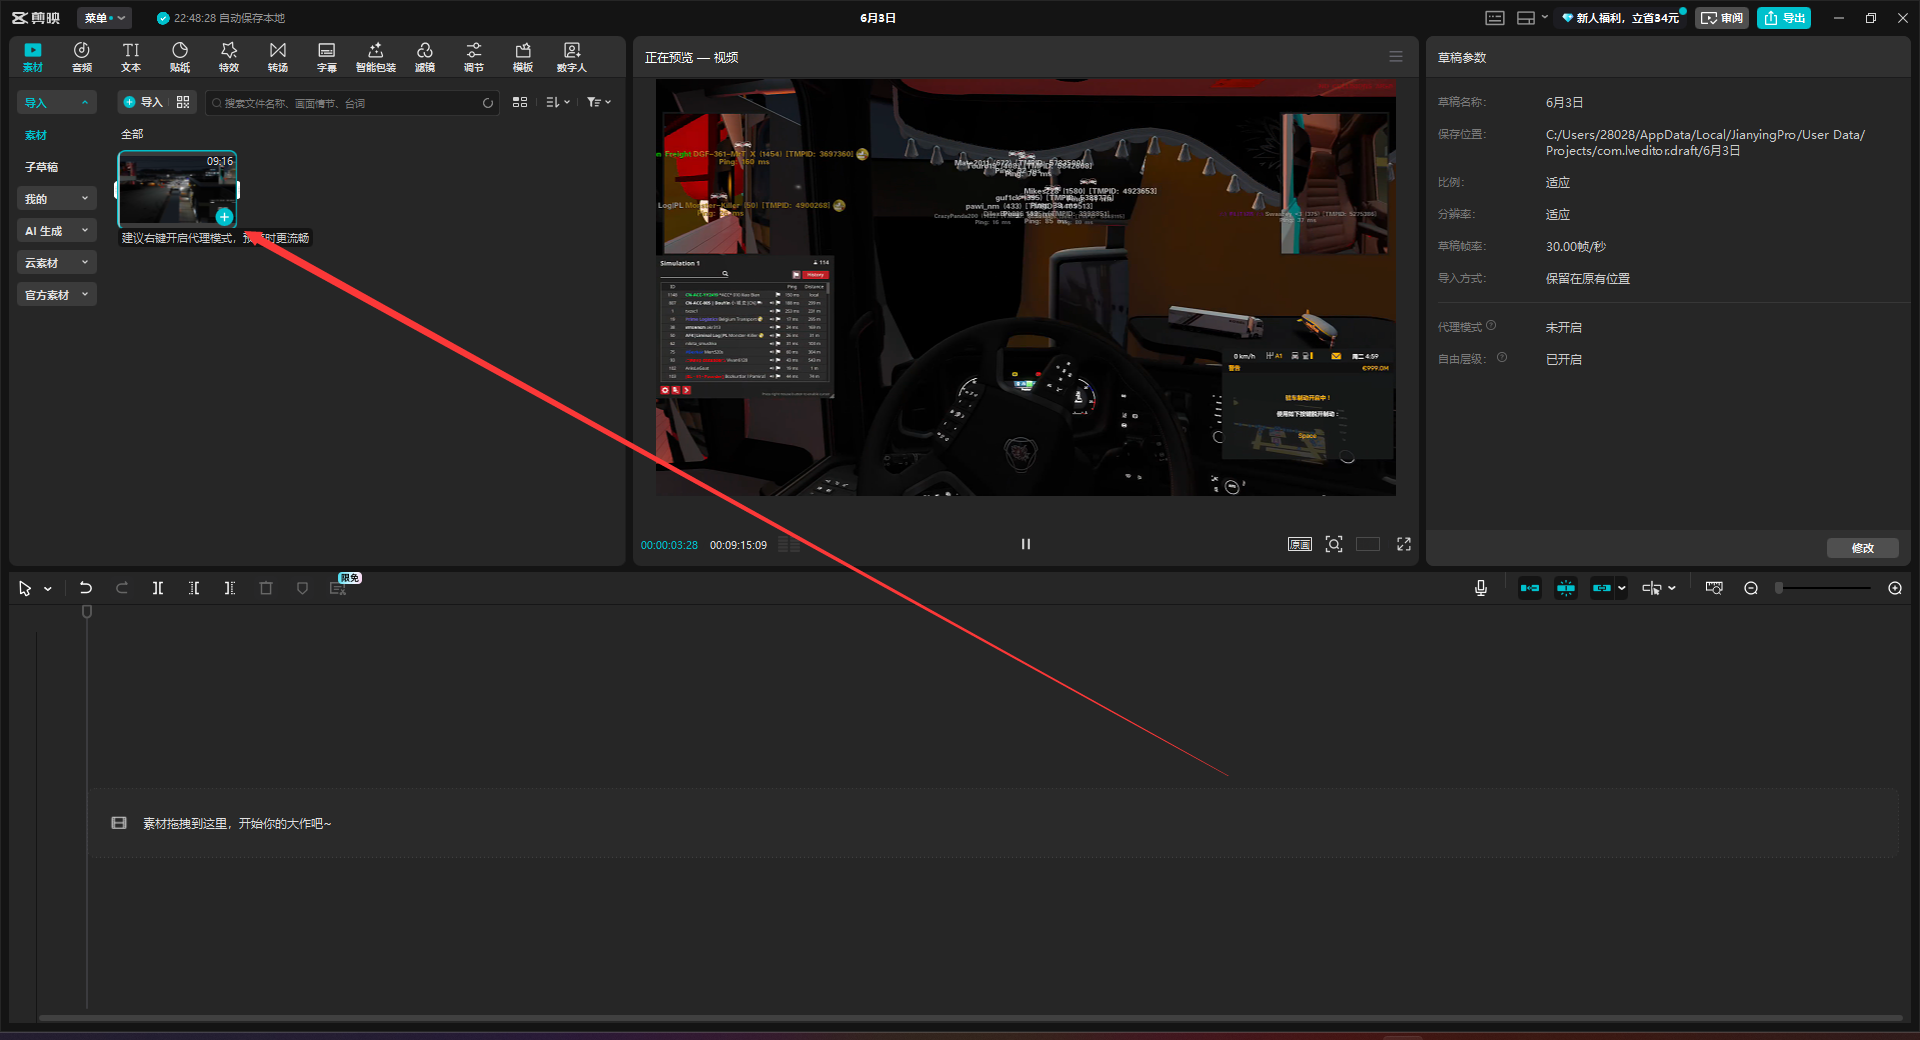Select the pointer selection tool
Screen dimensions: 1920x1040
click(25, 589)
